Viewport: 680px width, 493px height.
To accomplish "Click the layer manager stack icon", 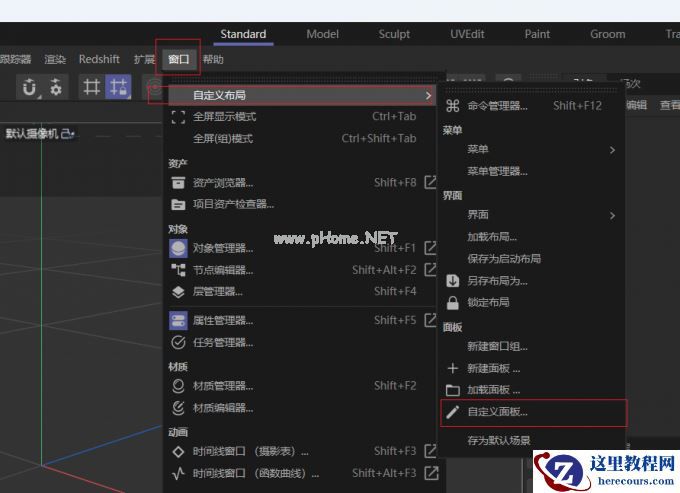I will [x=178, y=292].
